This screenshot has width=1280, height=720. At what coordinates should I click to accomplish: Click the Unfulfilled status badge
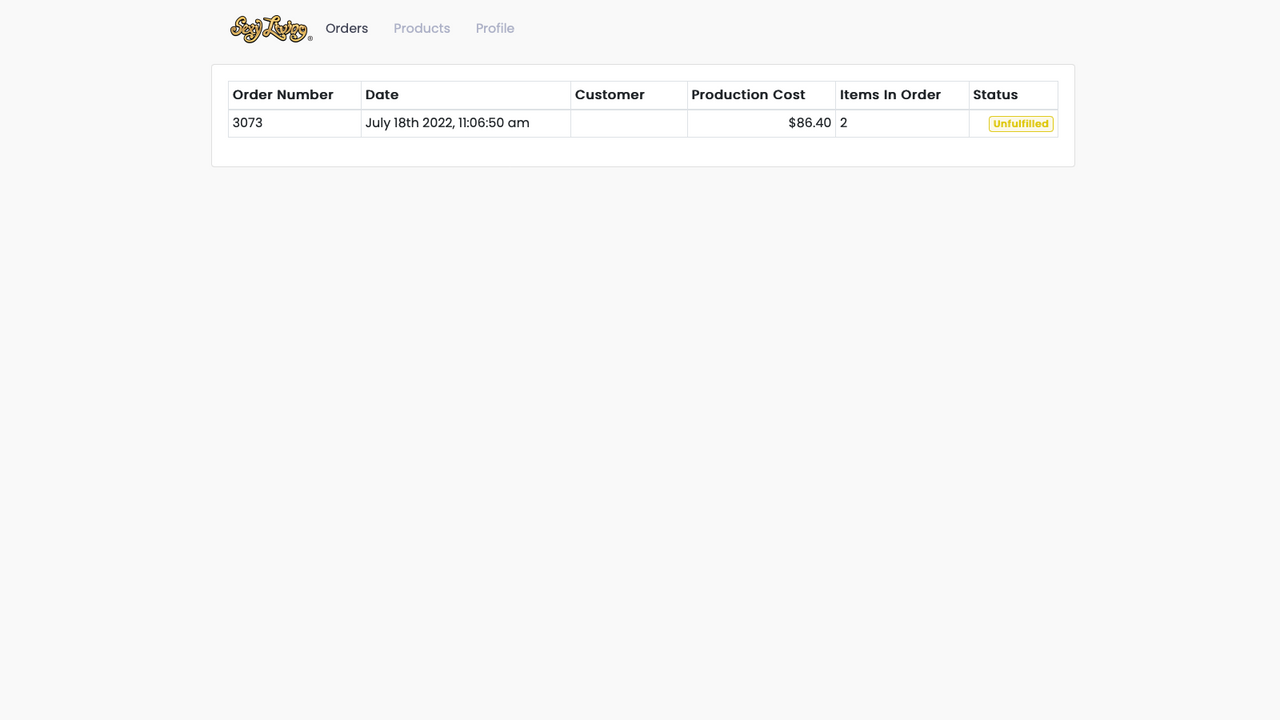tap(1020, 123)
